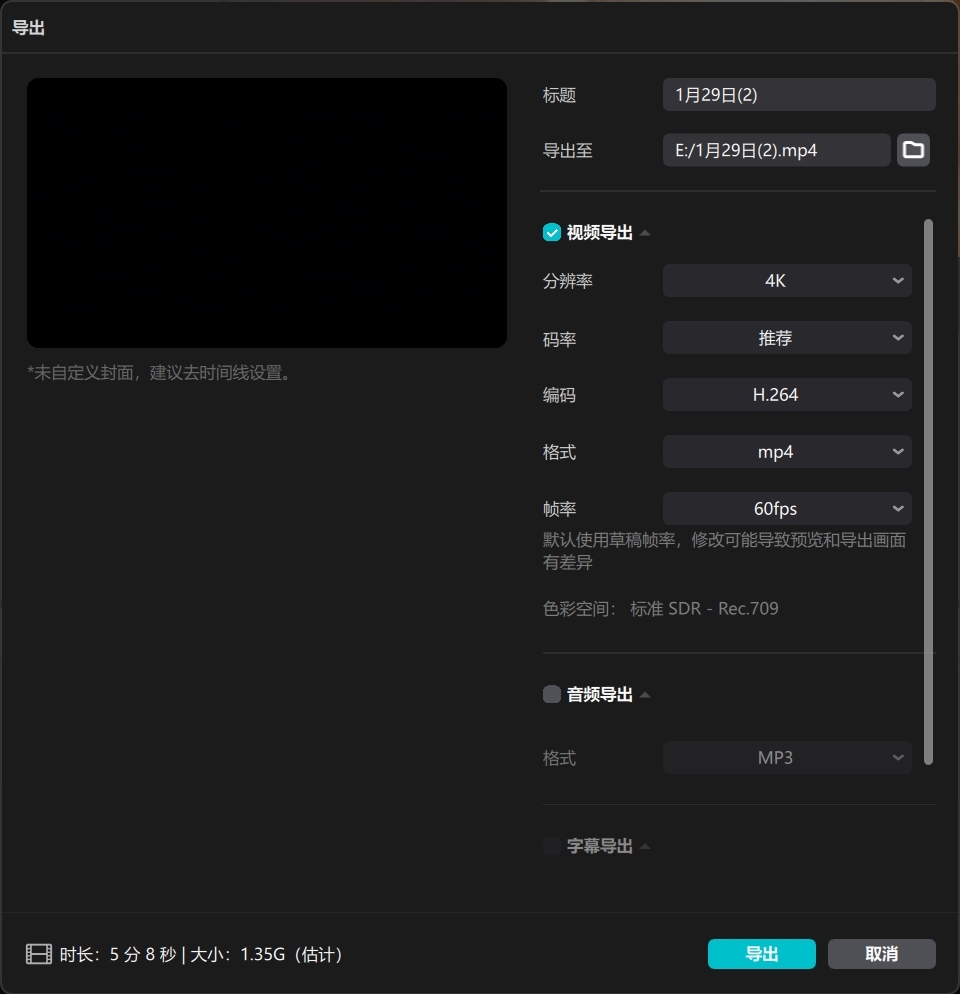Viewport: 960px width, 994px height.
Task: Open the 码率 推荐 dropdown
Action: tap(787, 337)
